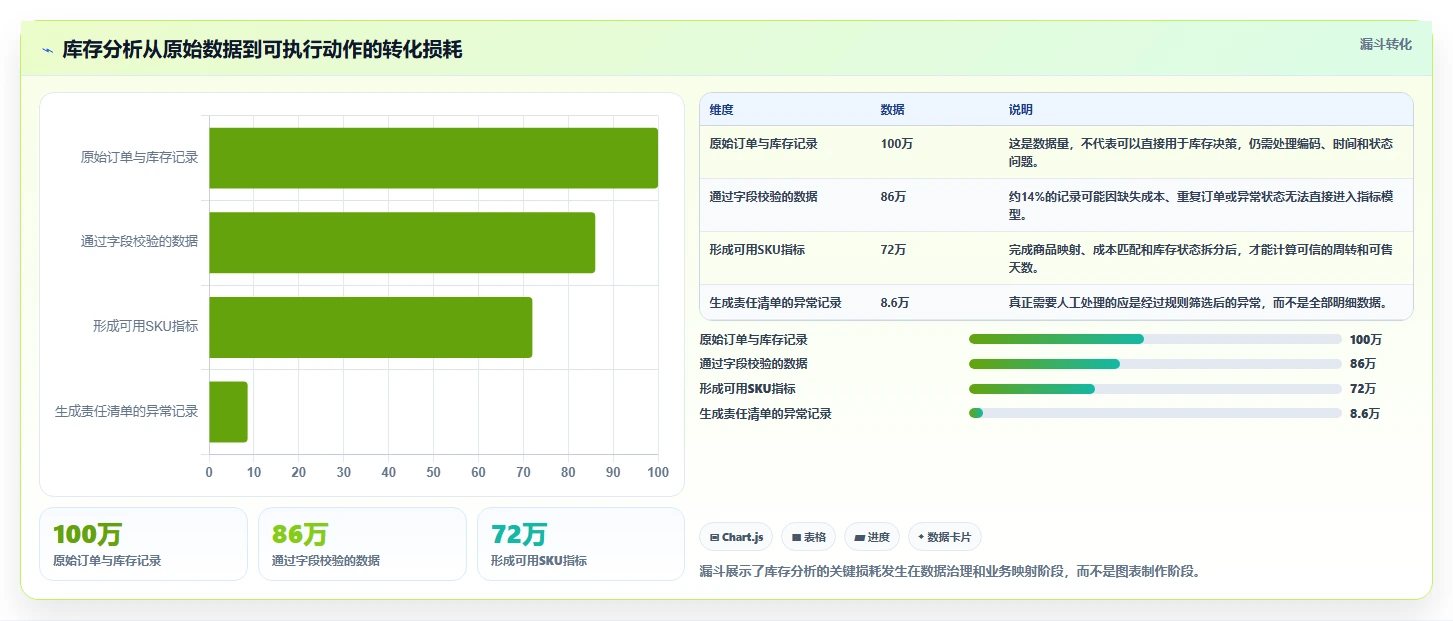Click chart axis label 原始订单与库存记录
Image resolution: width=1453 pixels, height=621 pixels.
point(139,158)
